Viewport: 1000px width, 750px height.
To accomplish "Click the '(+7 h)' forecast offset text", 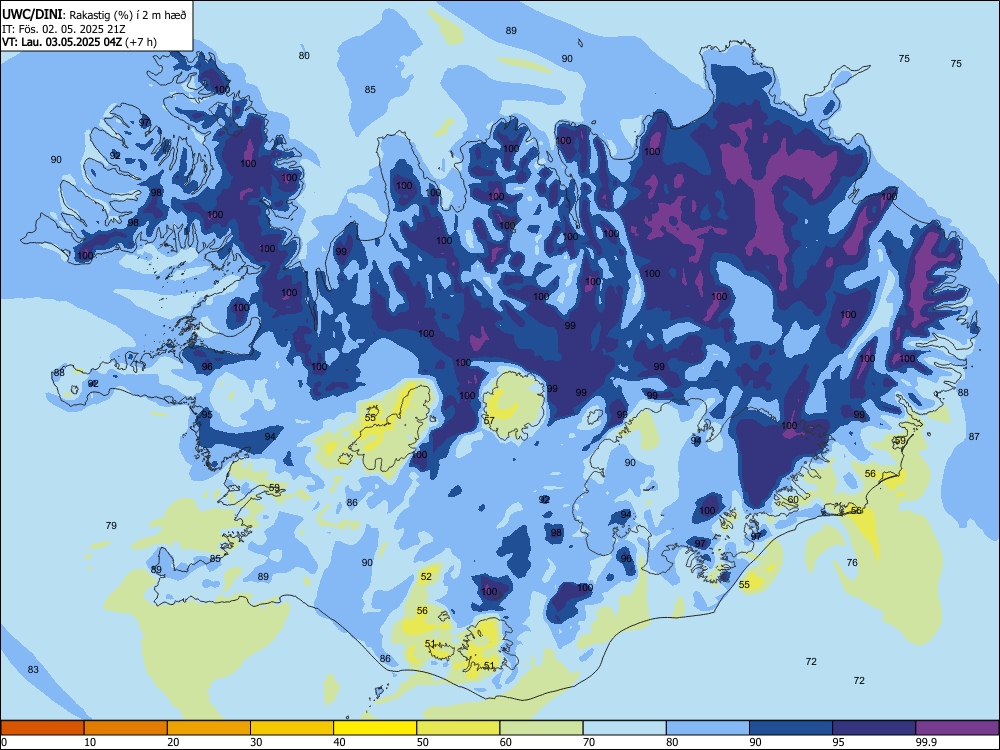I will click(x=141, y=42).
